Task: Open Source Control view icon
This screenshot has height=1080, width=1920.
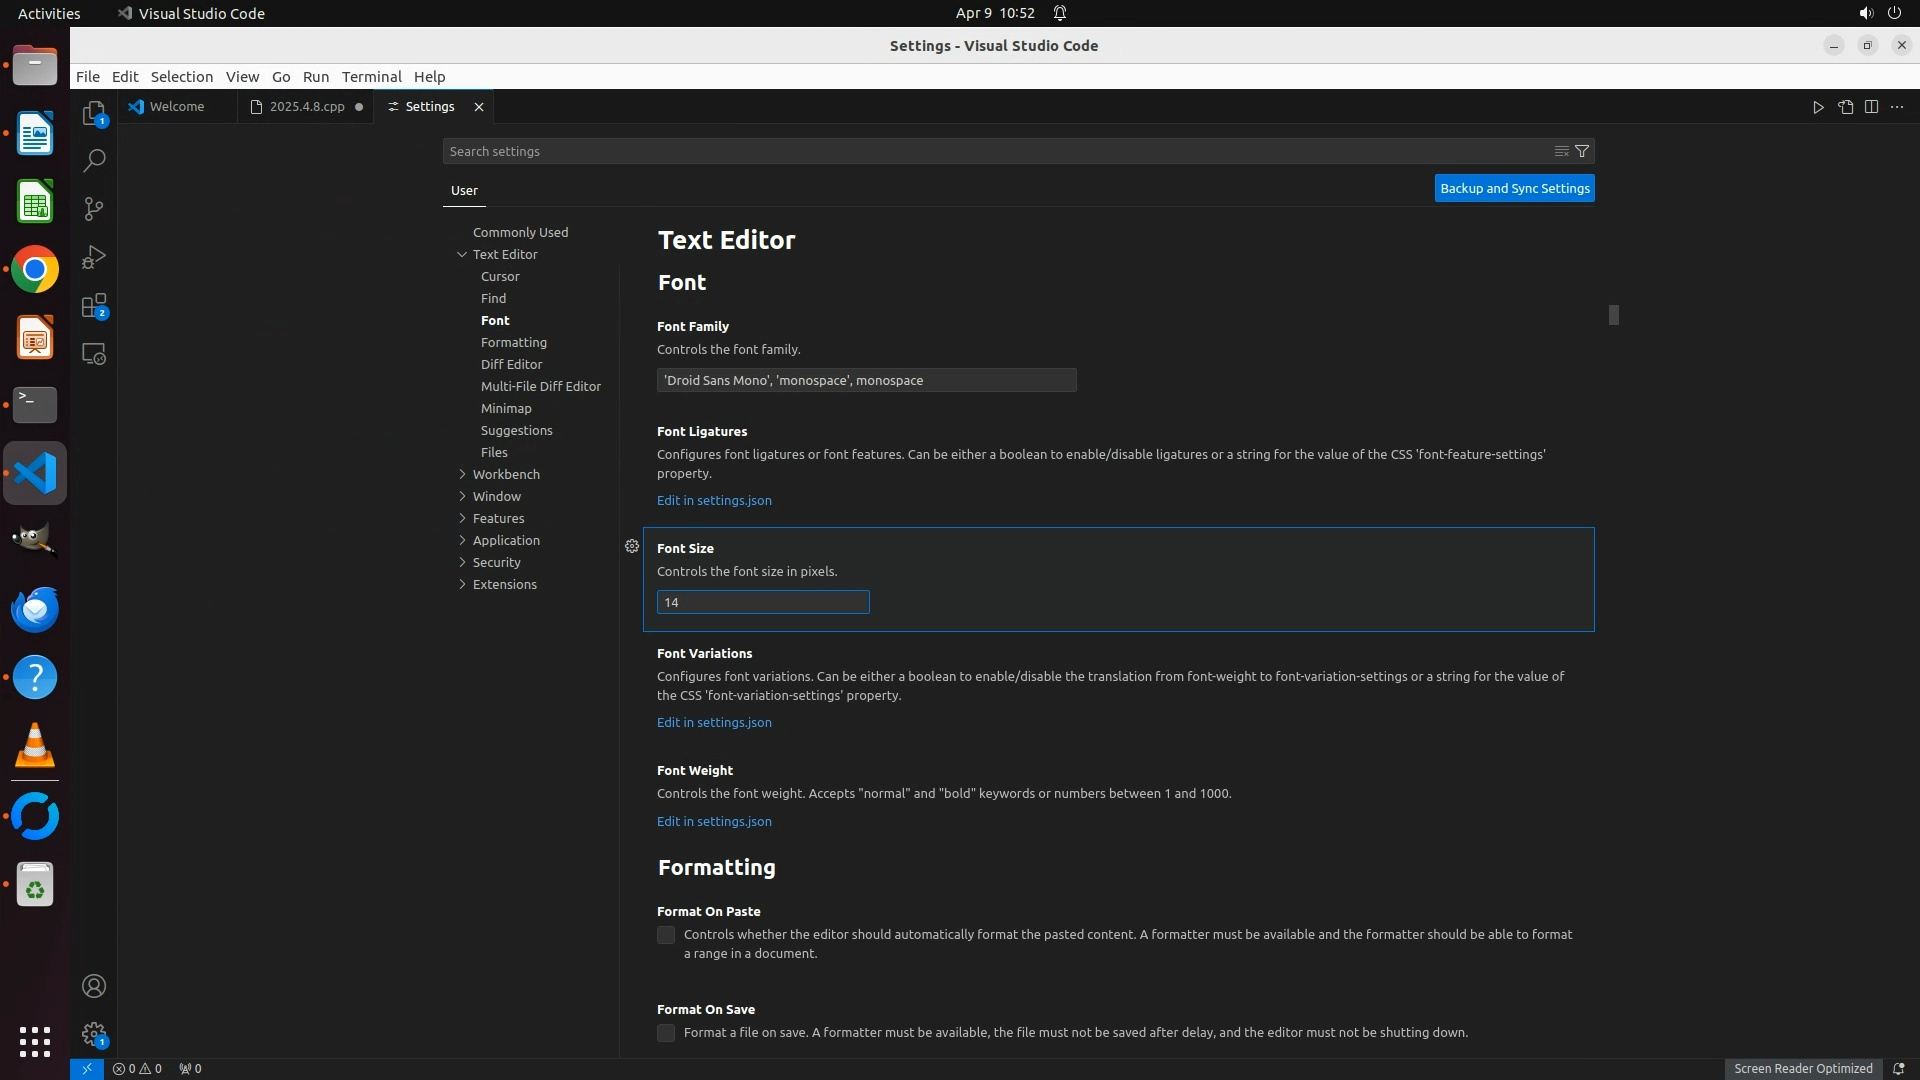Action: [x=93, y=208]
